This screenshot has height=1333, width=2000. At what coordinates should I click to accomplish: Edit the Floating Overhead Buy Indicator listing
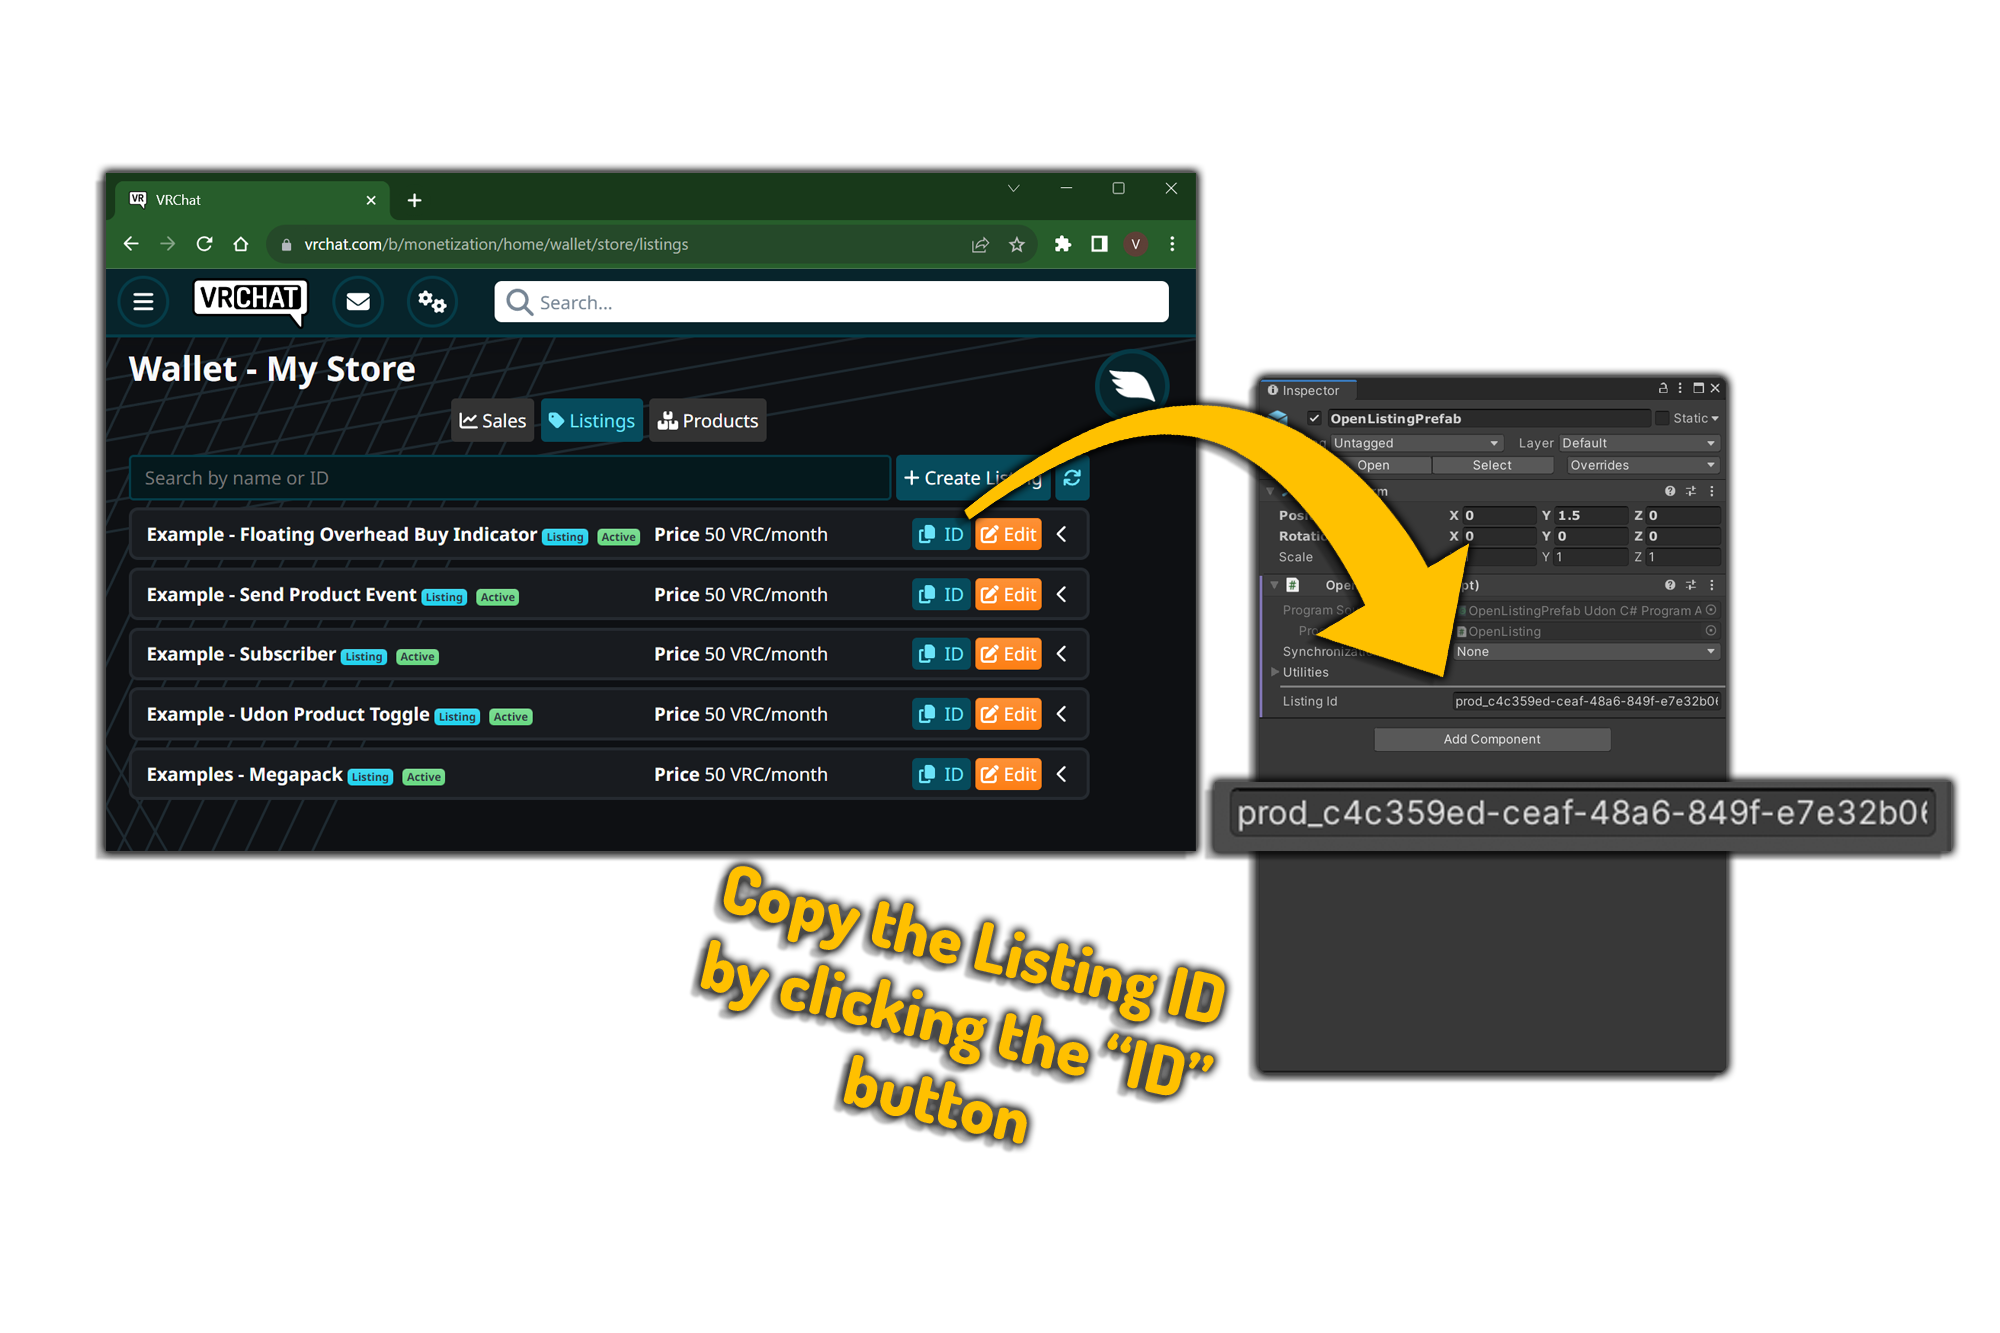click(x=1008, y=534)
